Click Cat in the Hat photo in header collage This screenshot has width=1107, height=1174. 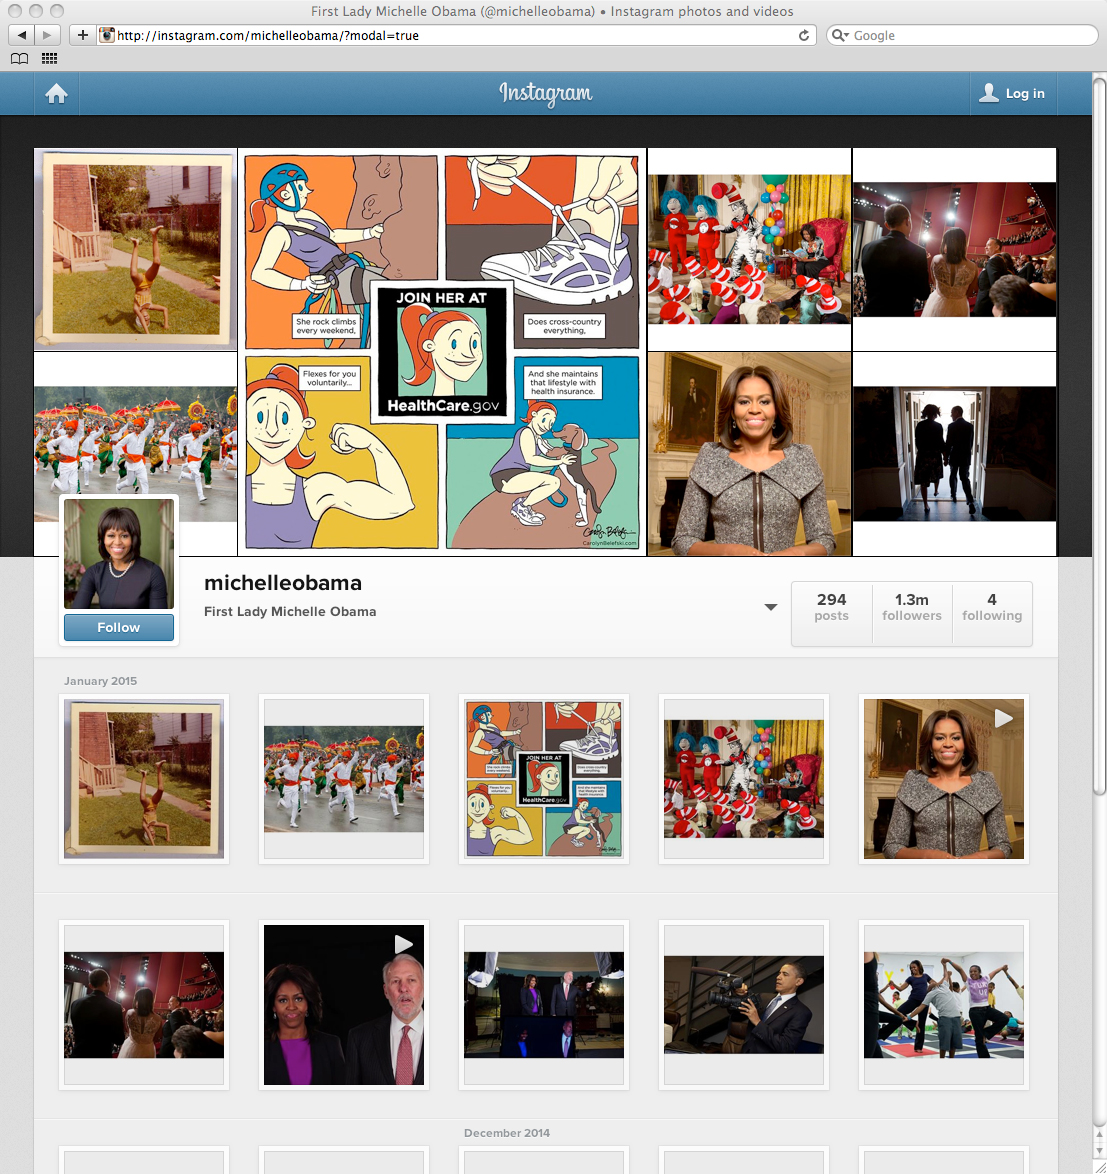[x=749, y=249]
